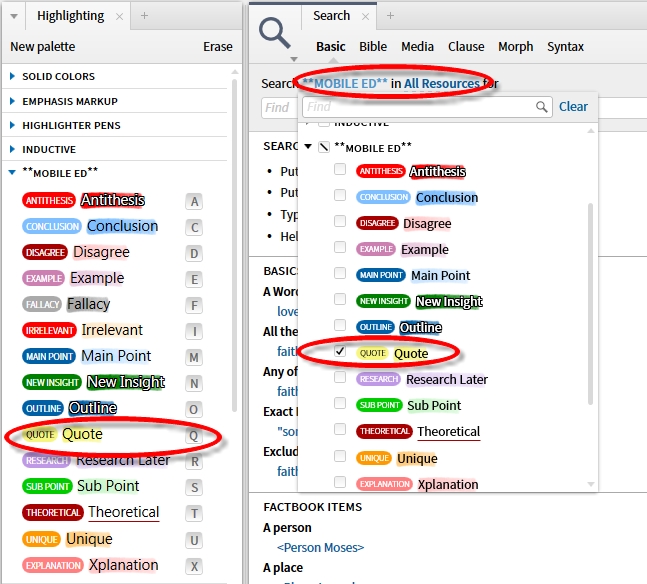Uncheck the Quote checkbox in dropdown
The height and width of the screenshot is (584, 647).
coord(340,351)
